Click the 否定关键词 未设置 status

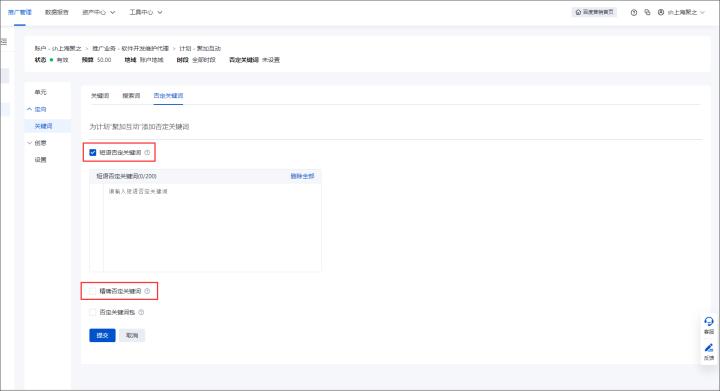tap(254, 60)
